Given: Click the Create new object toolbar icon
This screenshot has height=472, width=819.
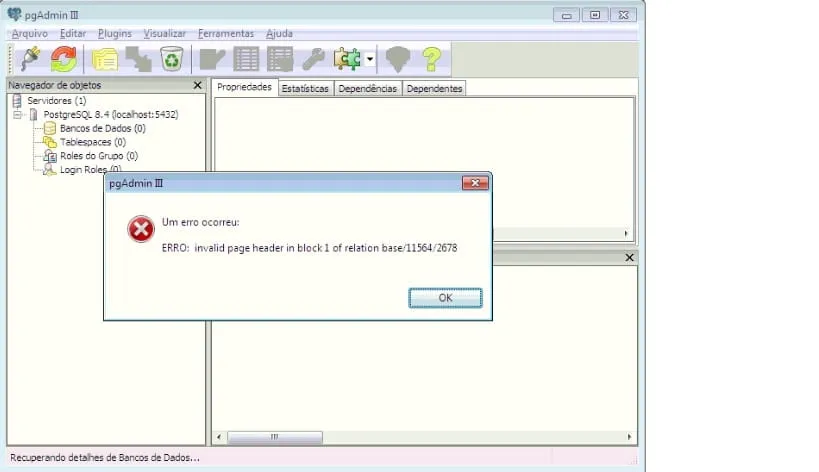Looking at the screenshot, I should [138, 60].
